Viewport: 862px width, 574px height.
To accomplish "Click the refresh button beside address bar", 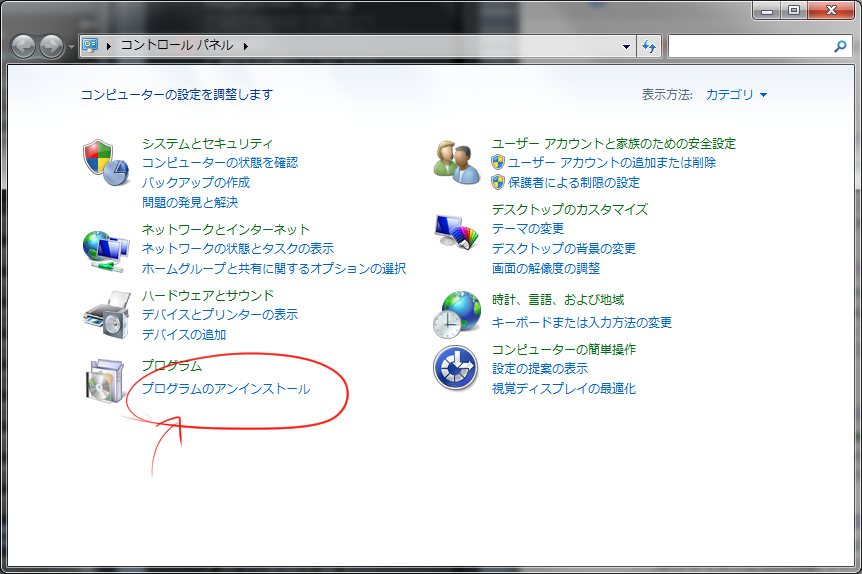I will click(x=649, y=46).
